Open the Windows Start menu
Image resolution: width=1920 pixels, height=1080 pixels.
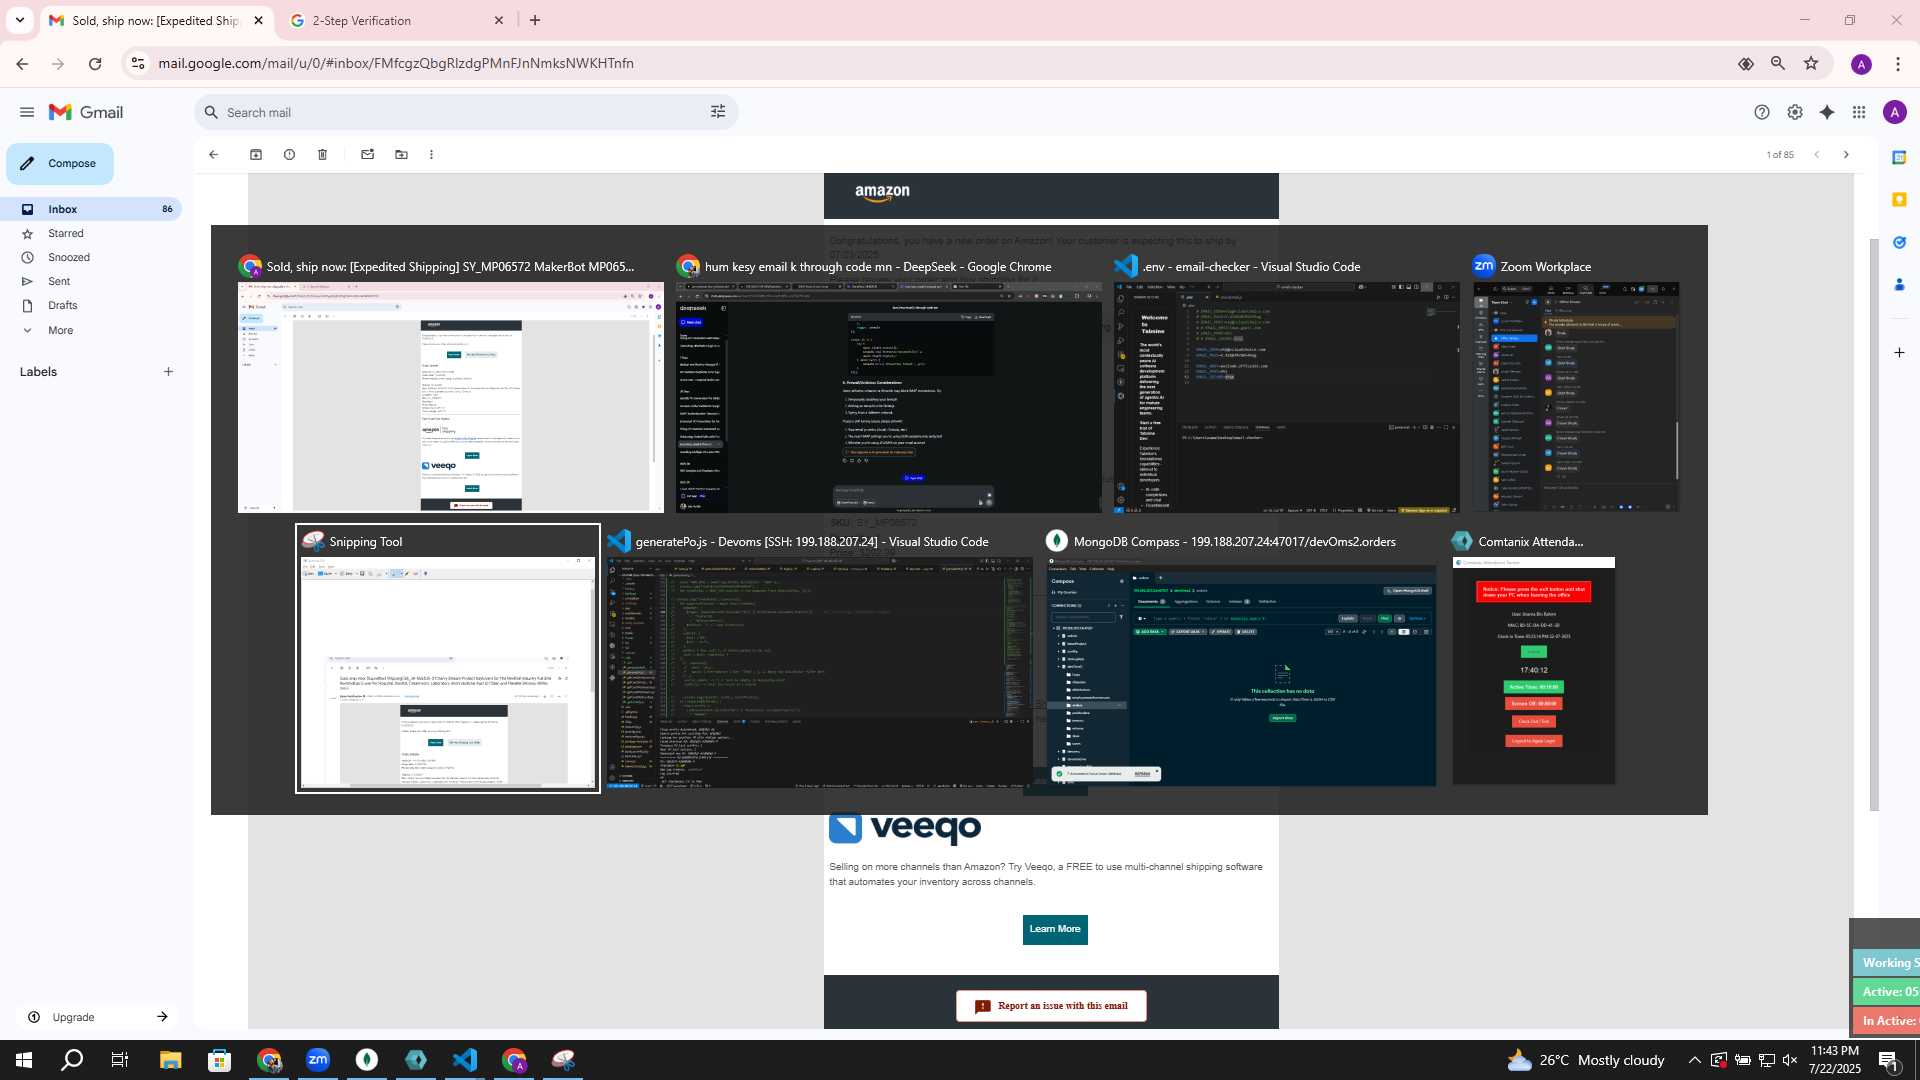pyautogui.click(x=24, y=1060)
